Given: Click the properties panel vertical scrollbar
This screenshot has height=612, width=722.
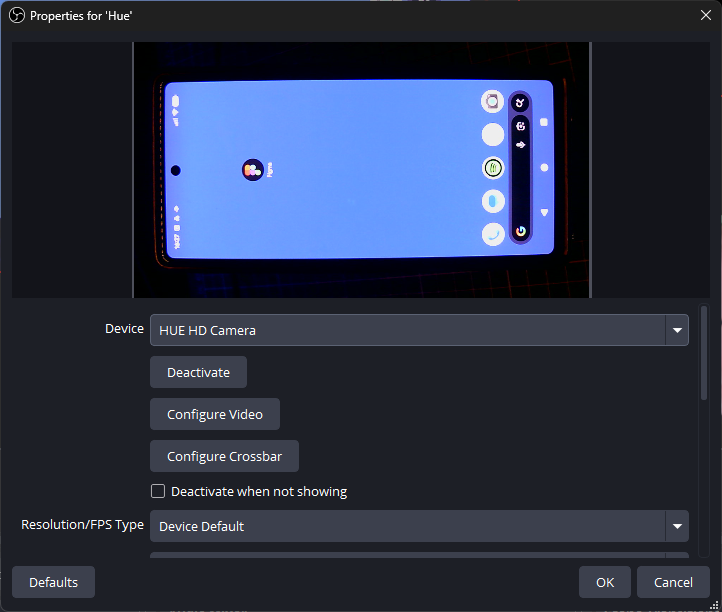Looking at the screenshot, I should (x=704, y=355).
